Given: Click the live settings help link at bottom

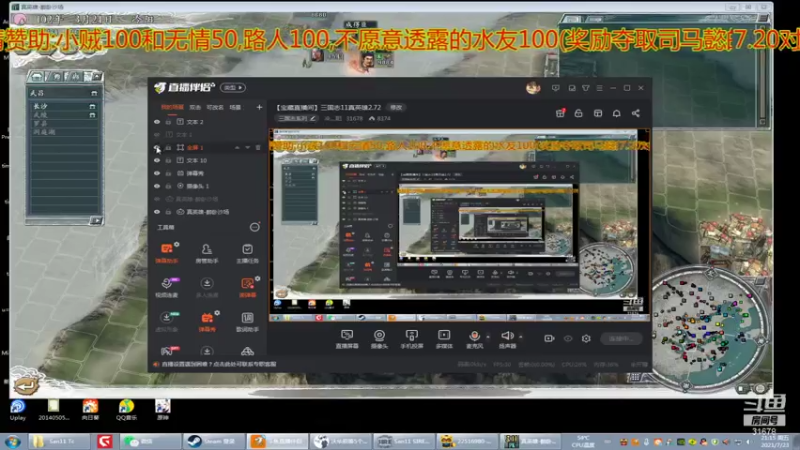Looking at the screenshot, I should [218, 364].
